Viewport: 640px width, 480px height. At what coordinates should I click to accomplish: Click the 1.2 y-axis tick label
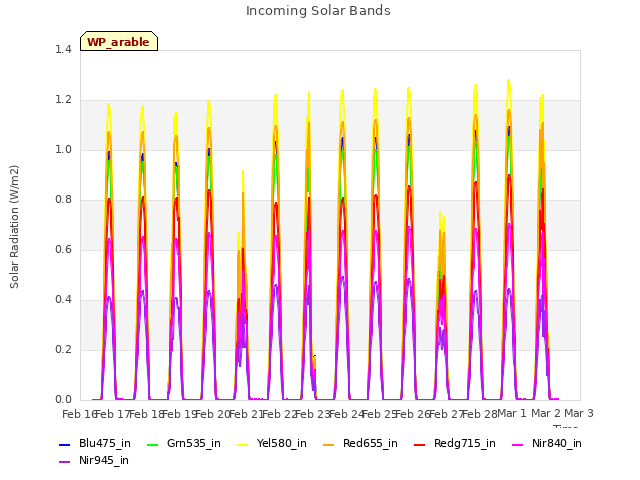(63, 100)
